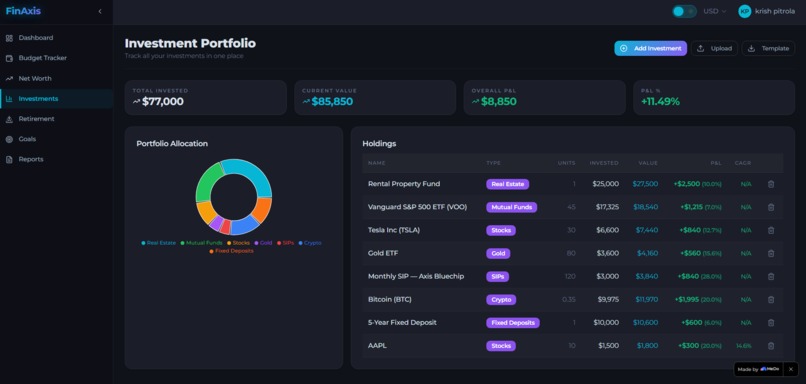Delete the AAPL holding
The height and width of the screenshot is (384, 806).
pos(771,346)
